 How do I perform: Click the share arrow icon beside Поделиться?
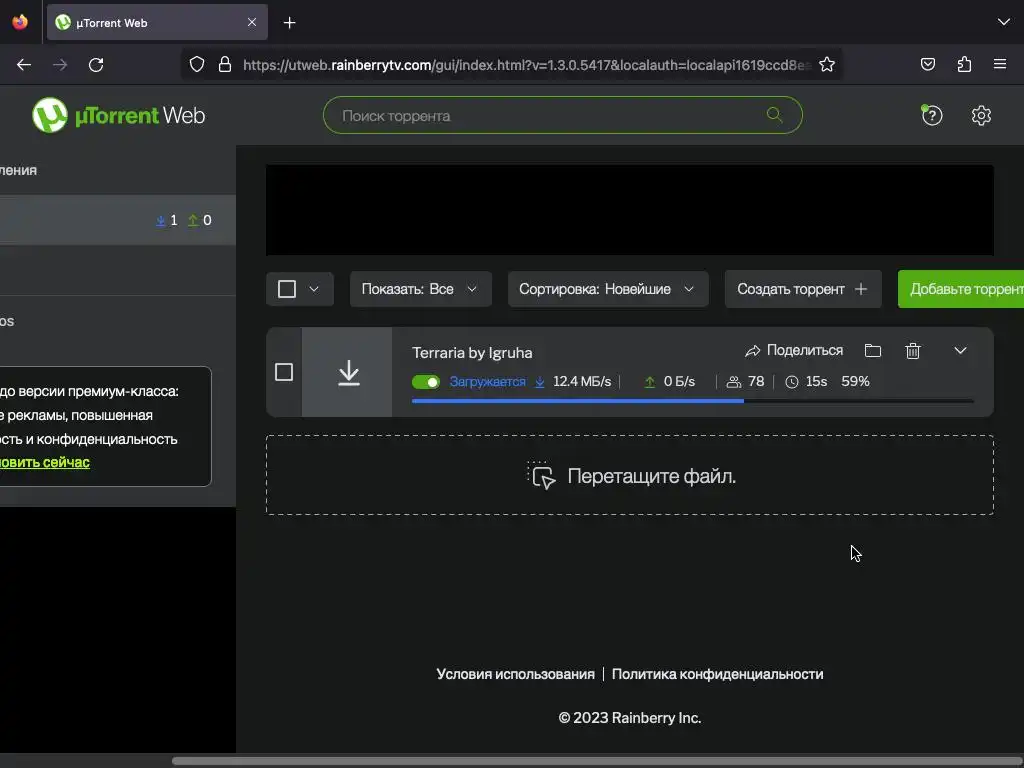pos(752,351)
